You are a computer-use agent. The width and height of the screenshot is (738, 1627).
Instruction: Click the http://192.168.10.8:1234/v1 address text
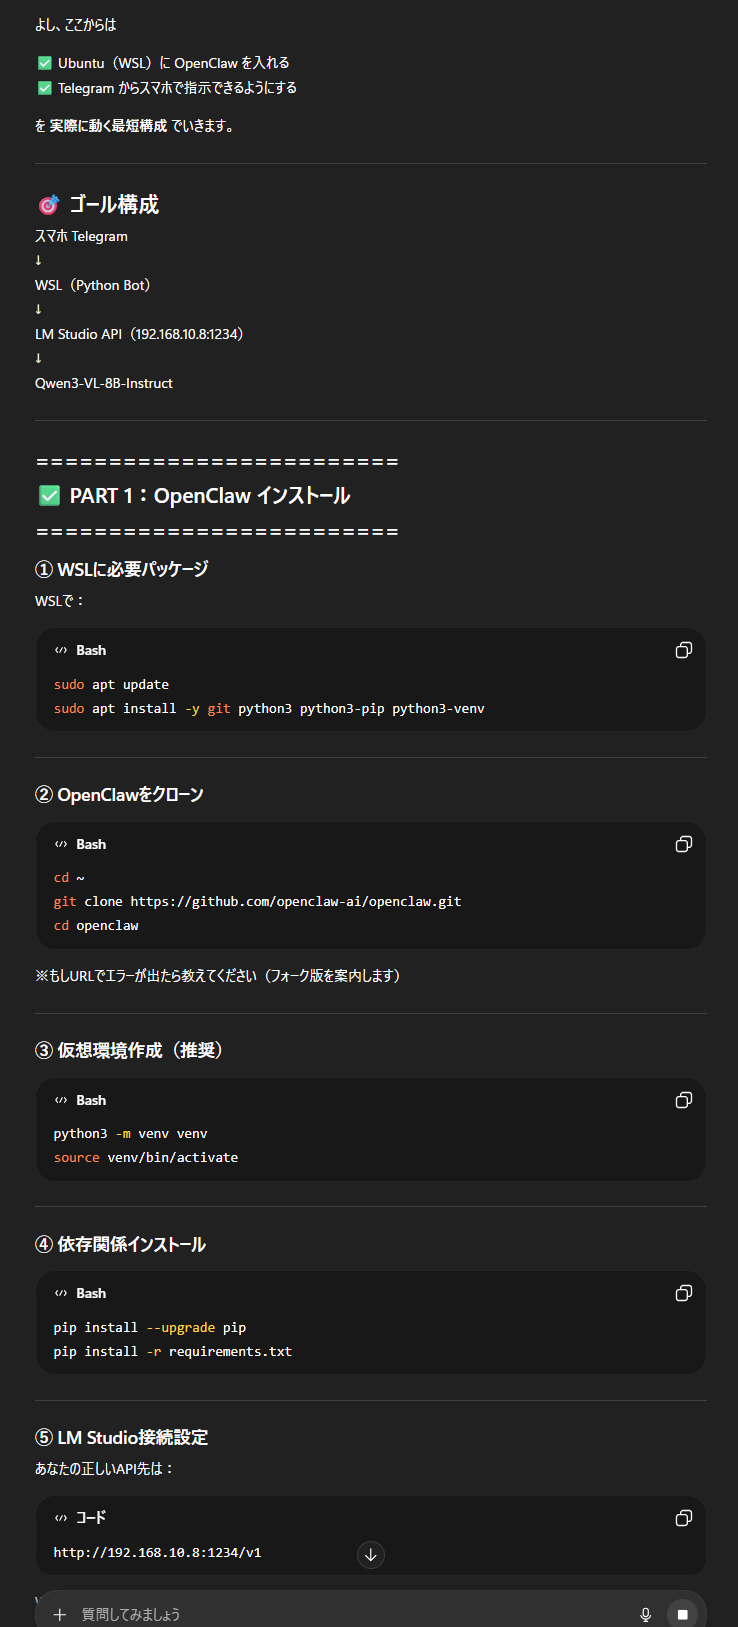[157, 1552]
